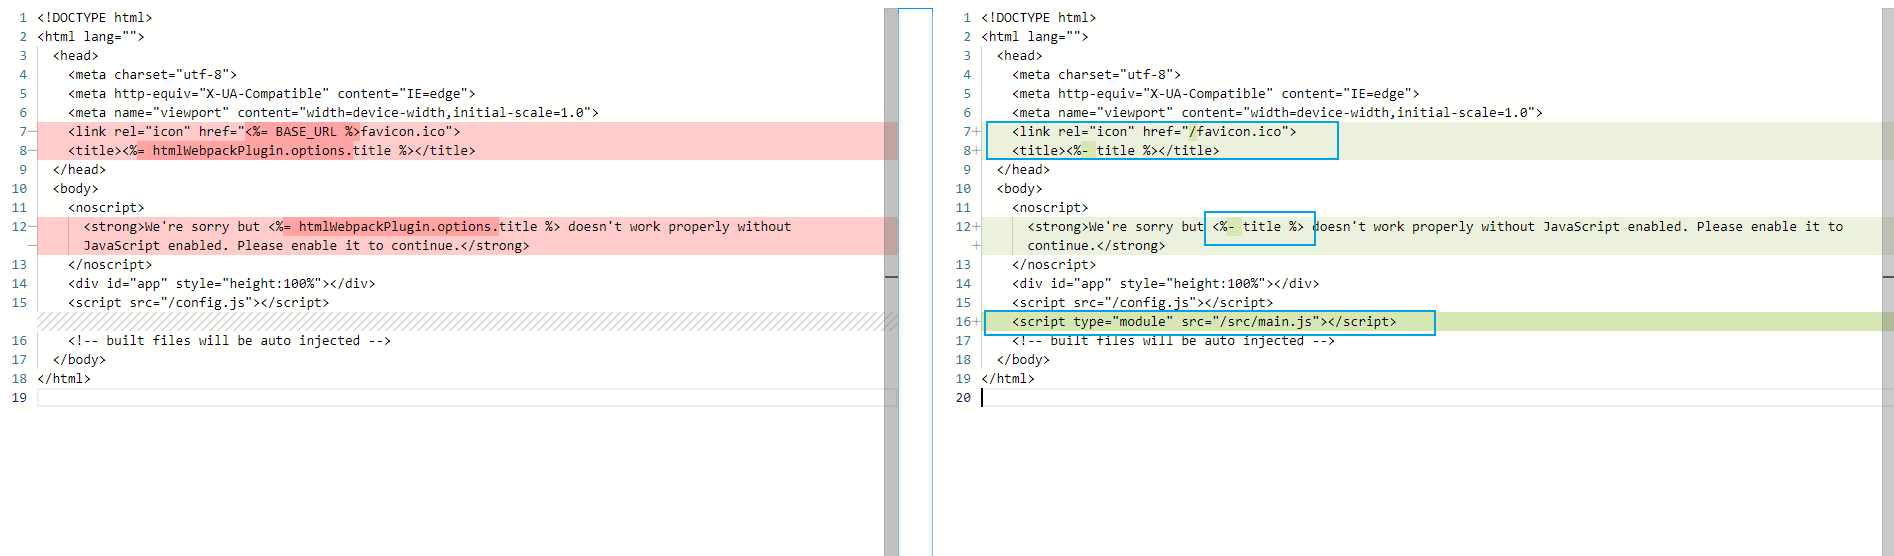The image size is (1894, 556).
Task: Click <noscript> opening tag in original pane
Action: click(x=106, y=208)
